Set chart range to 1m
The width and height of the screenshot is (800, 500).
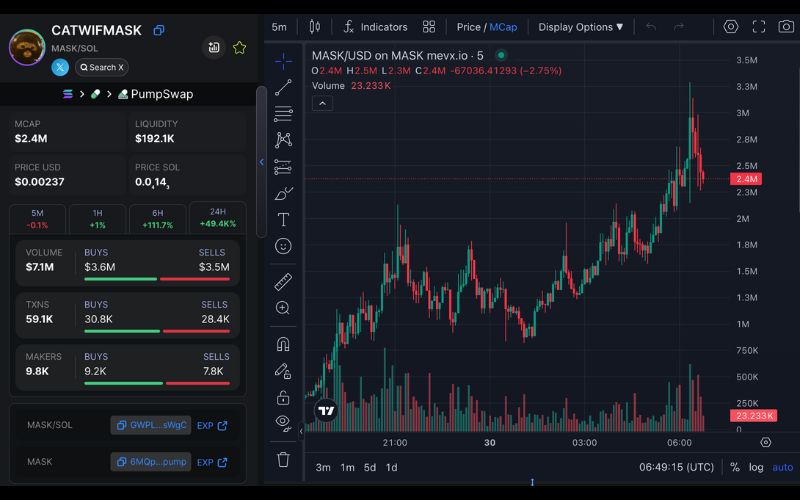[347, 467]
